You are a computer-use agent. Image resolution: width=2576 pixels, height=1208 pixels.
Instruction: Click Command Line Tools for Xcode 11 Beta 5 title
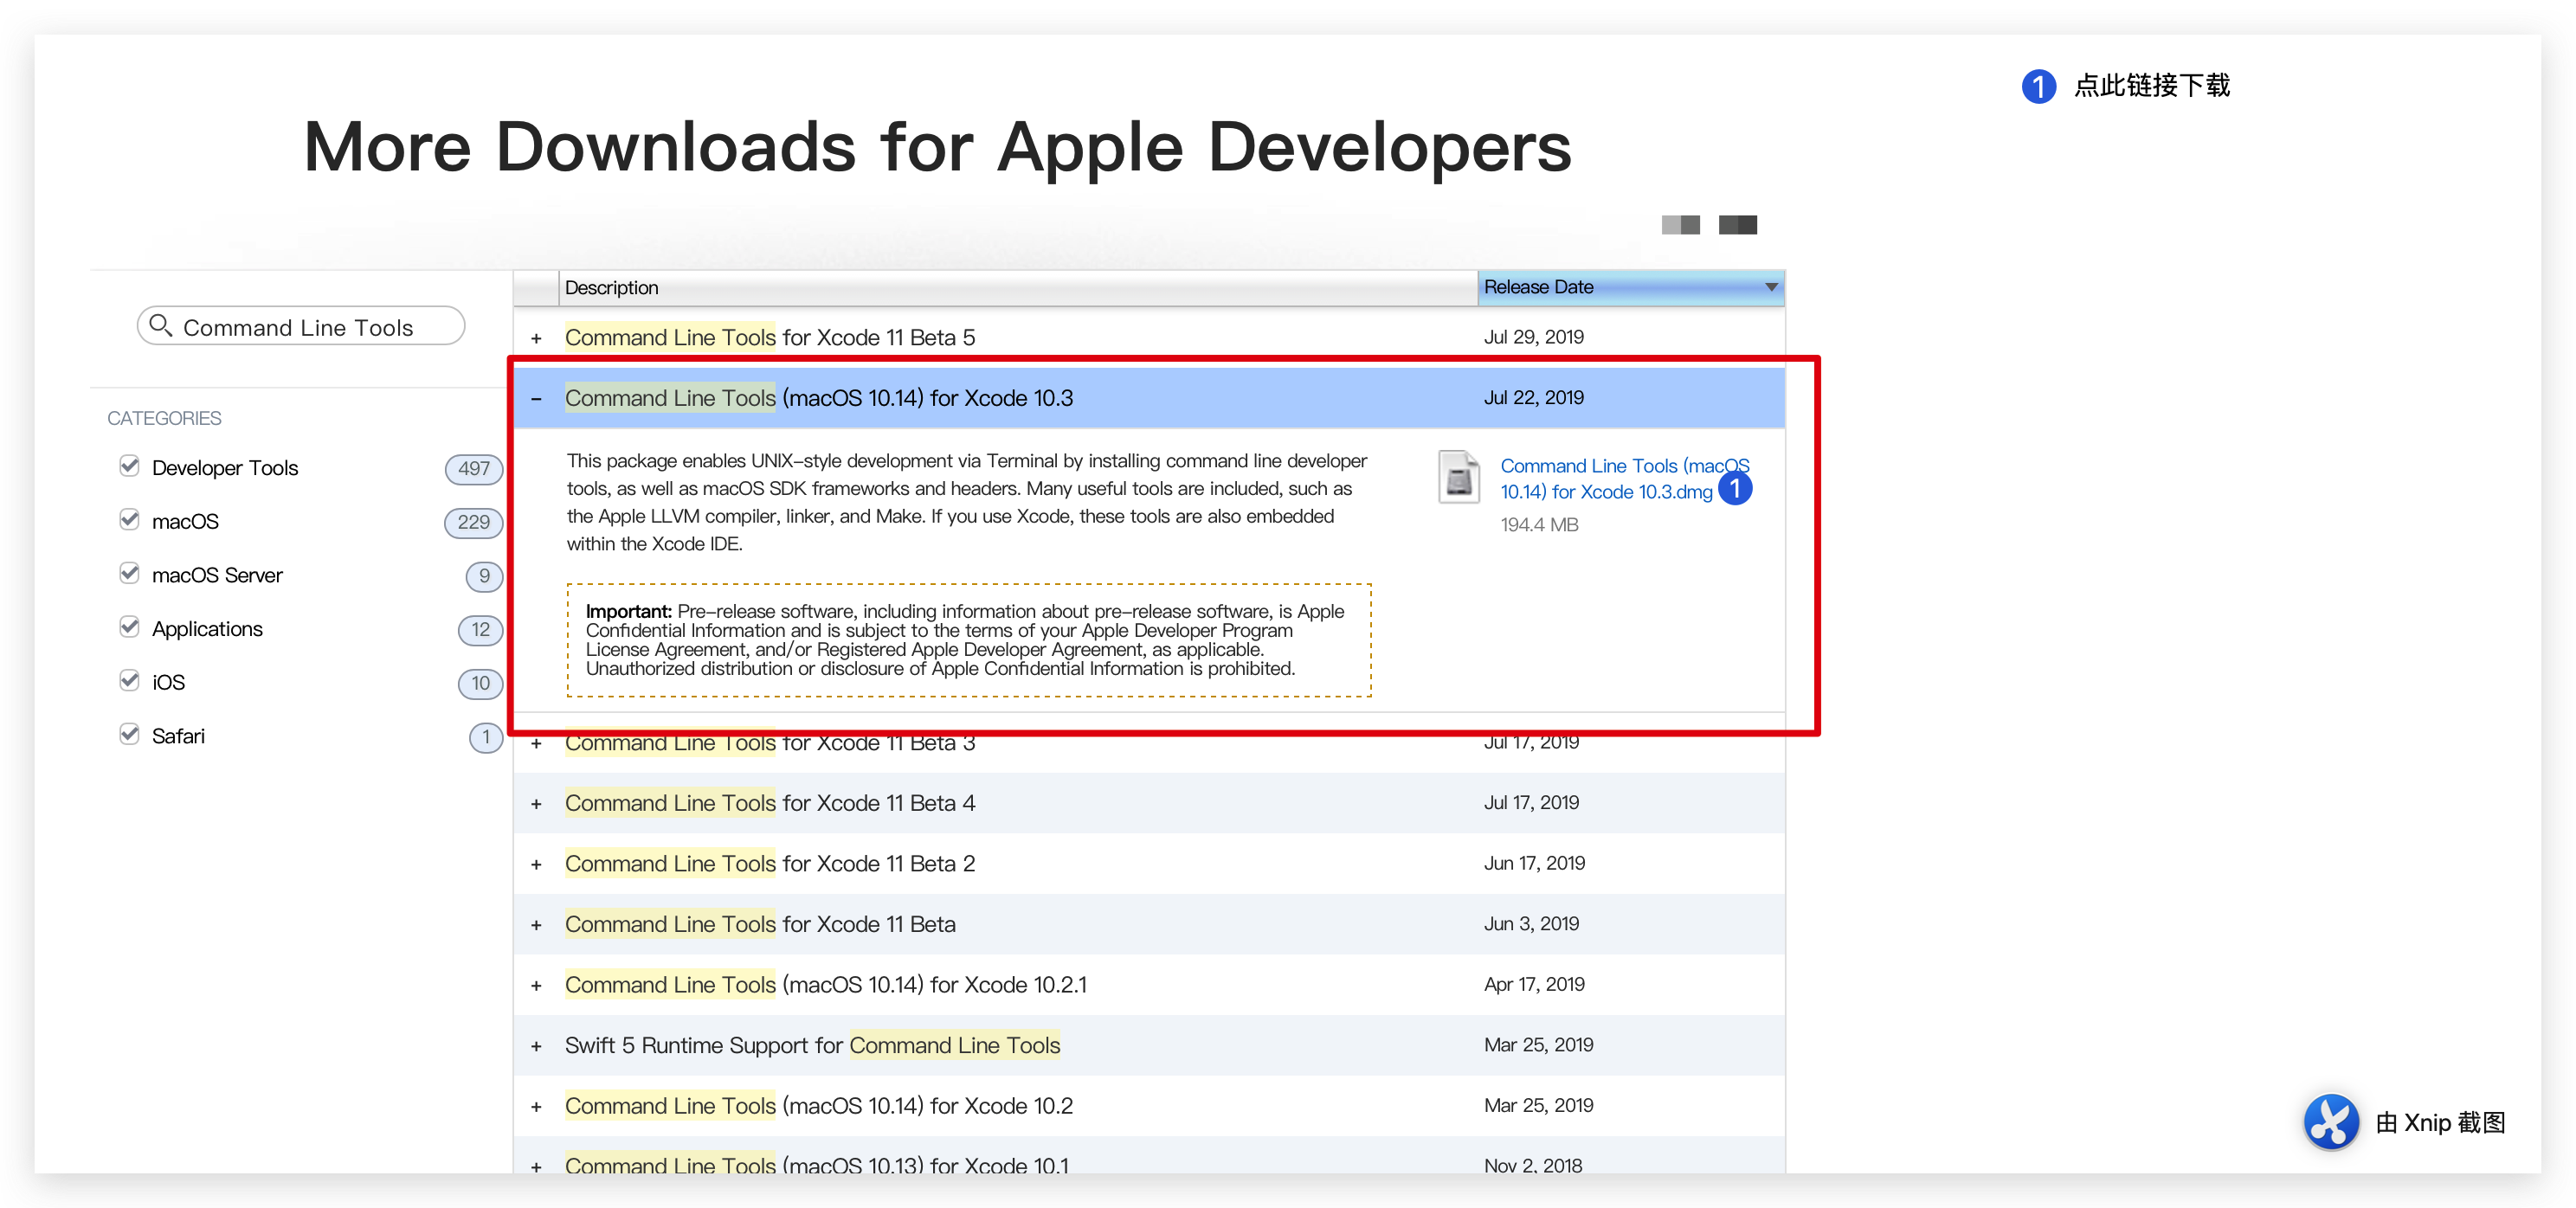770,337
